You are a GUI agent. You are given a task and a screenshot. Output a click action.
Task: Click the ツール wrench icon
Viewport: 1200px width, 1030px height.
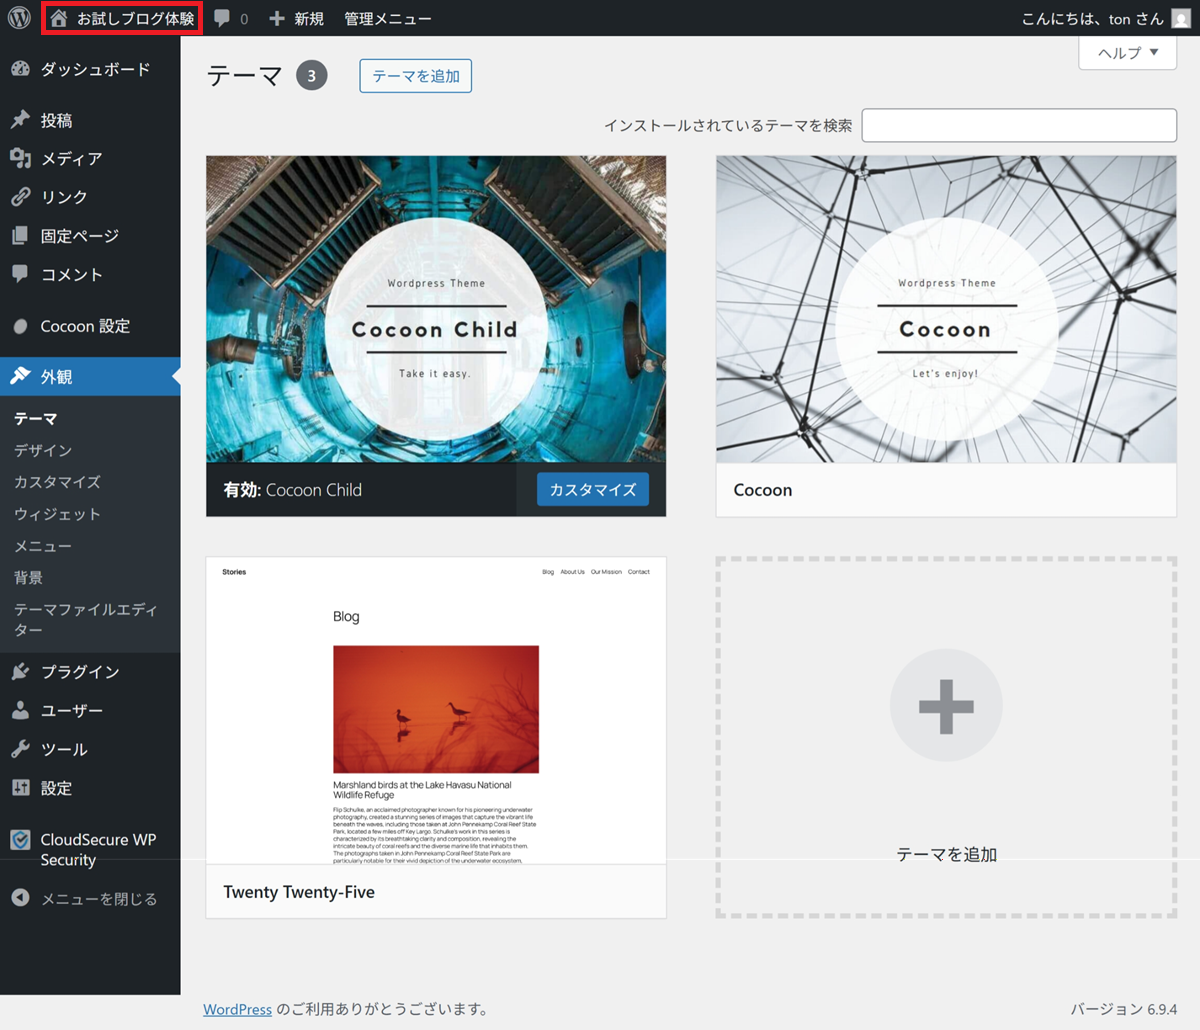coord(20,749)
